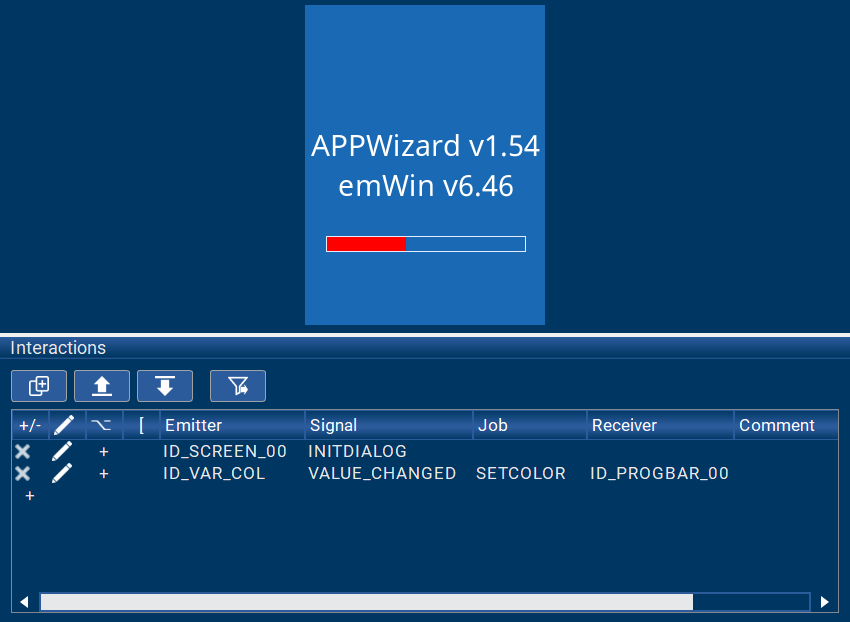Add a new interaction row

coord(30,496)
